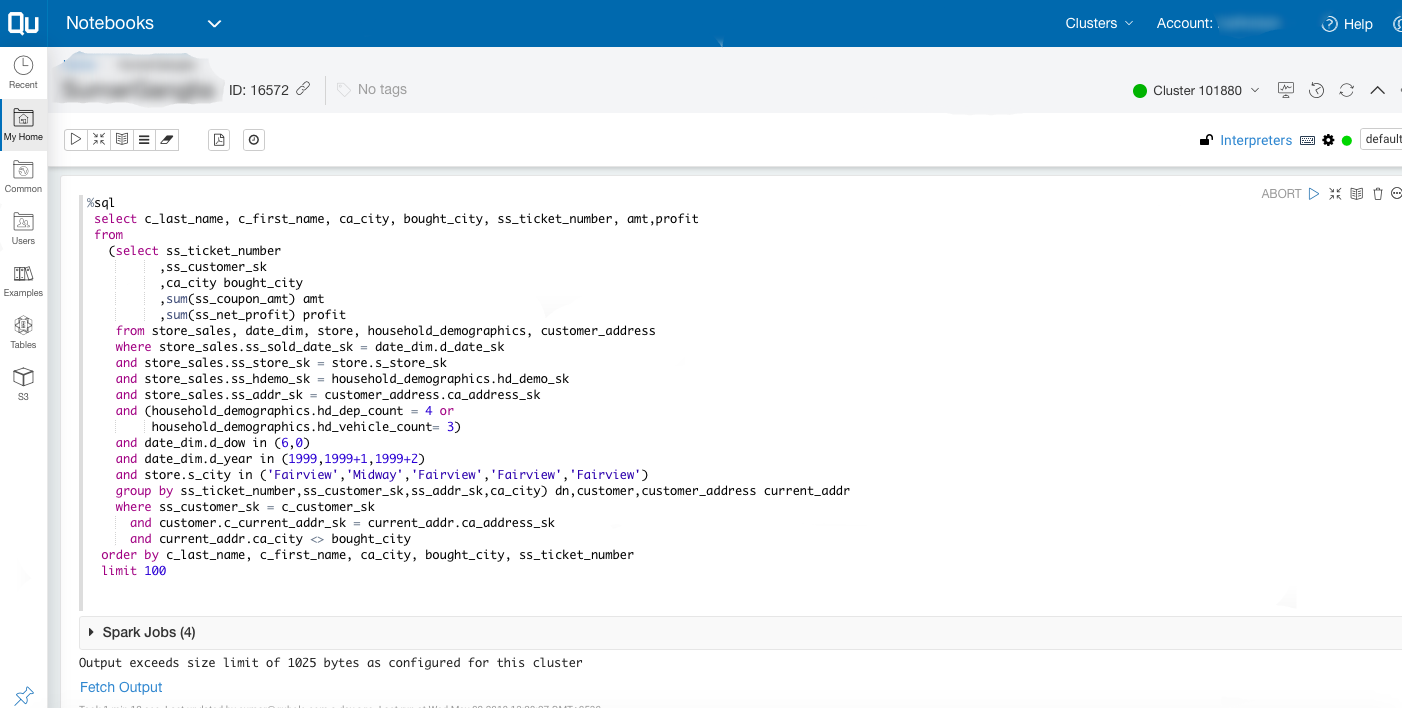Viewport: 1402px width, 708px height.
Task: Copy notebook link next to ID 16572
Action: tap(303, 89)
